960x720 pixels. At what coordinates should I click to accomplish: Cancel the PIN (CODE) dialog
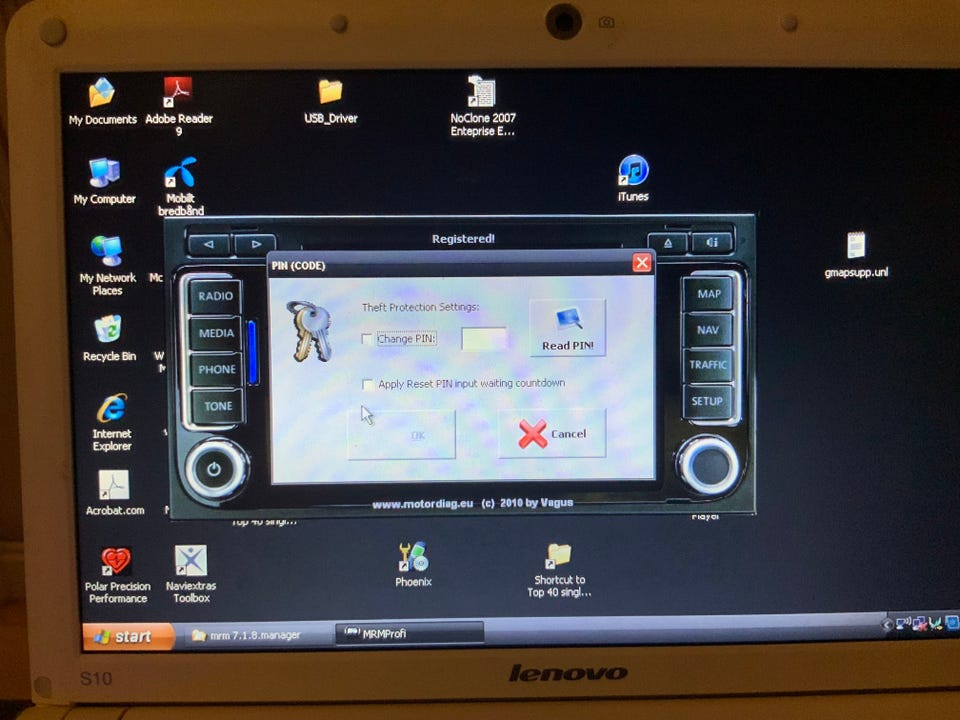[552, 433]
